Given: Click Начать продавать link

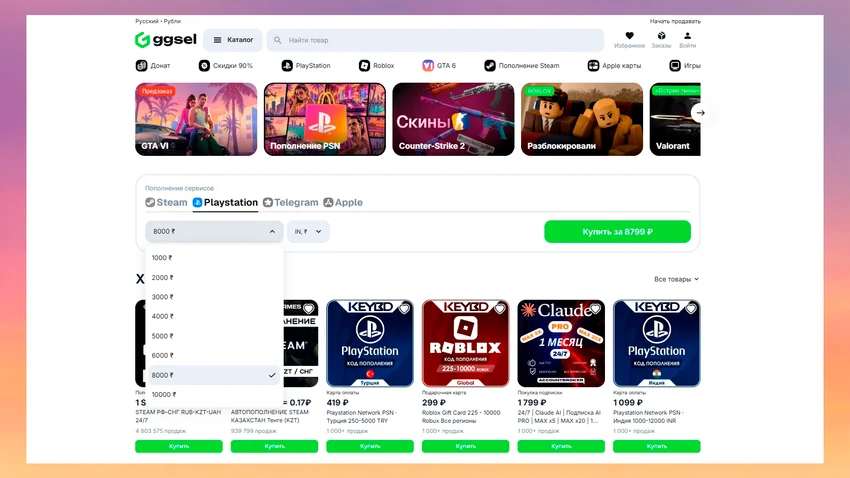Looking at the screenshot, I should (x=675, y=21).
